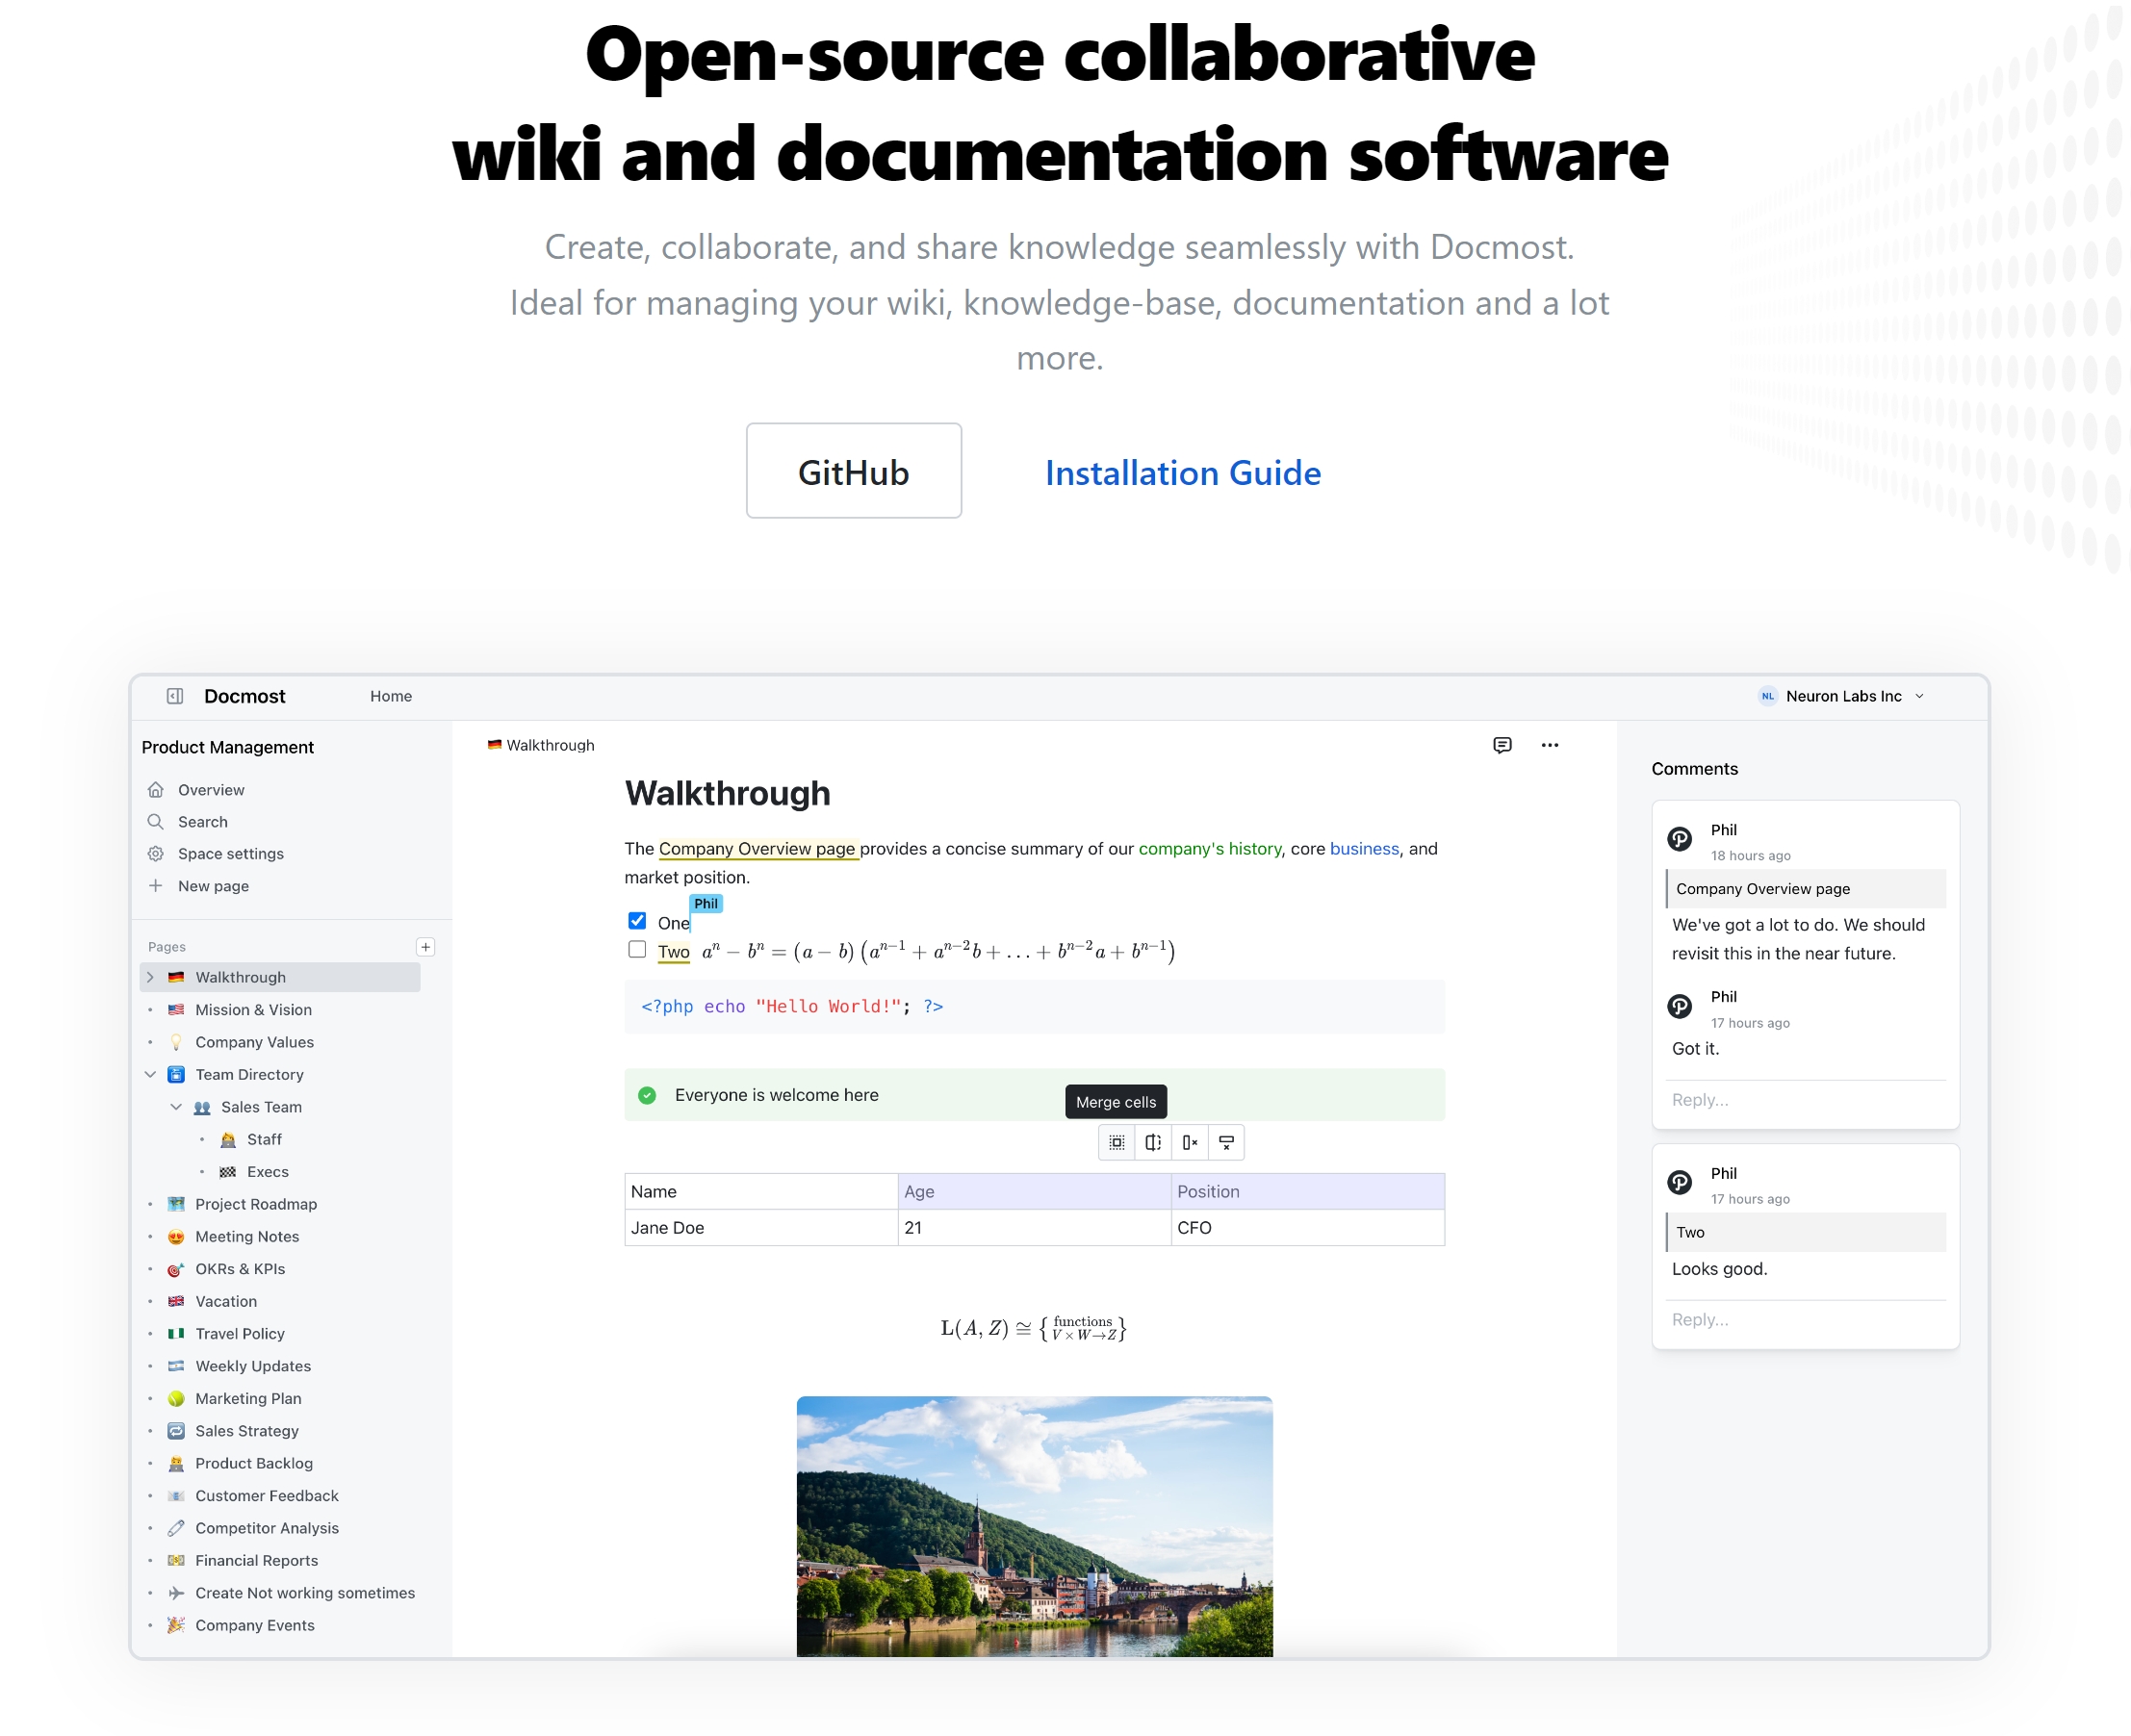Collapse the Team Directory tree item
2131x1736 pixels.
click(150, 1074)
